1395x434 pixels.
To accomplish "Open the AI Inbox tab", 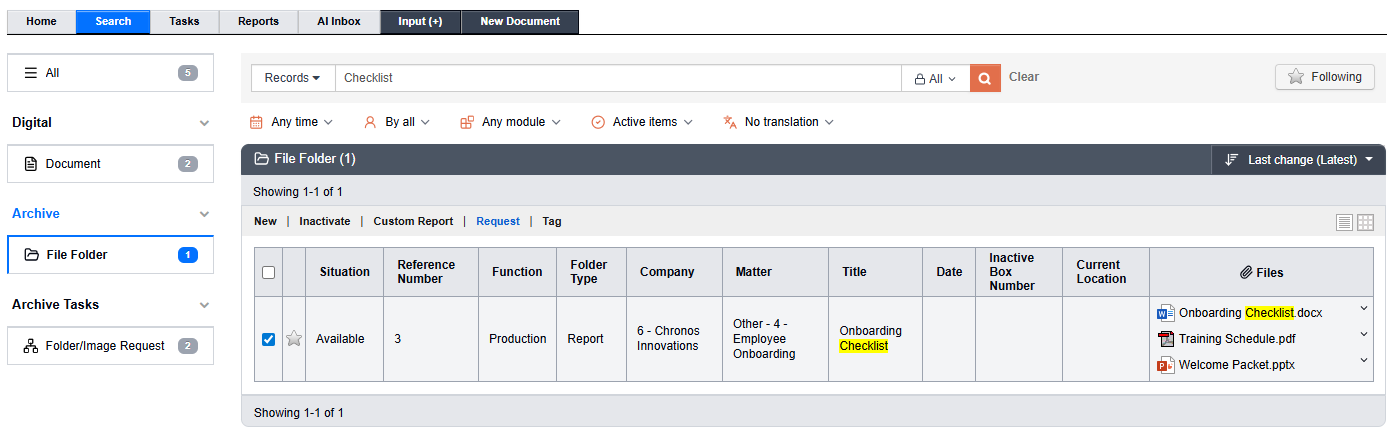I will [x=339, y=22].
